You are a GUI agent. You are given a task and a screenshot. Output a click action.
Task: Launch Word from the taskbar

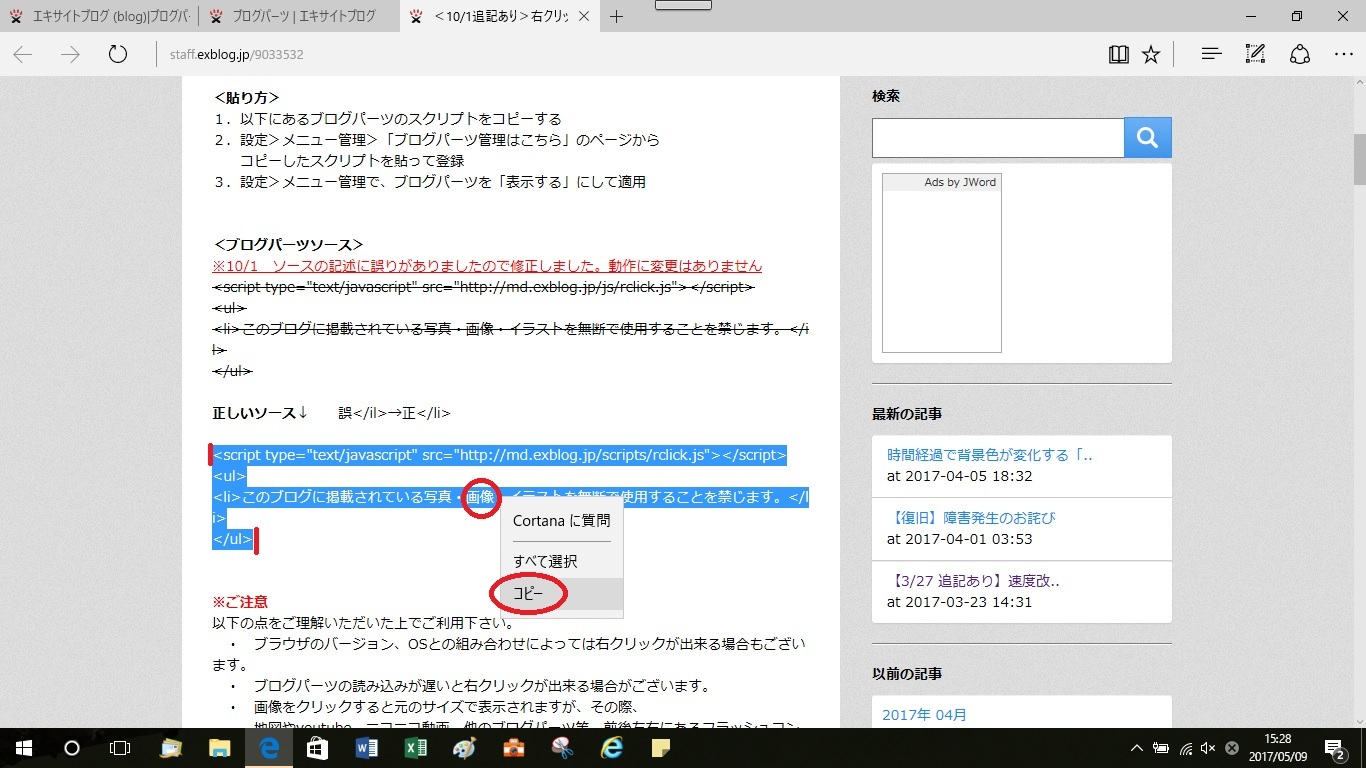[366, 748]
